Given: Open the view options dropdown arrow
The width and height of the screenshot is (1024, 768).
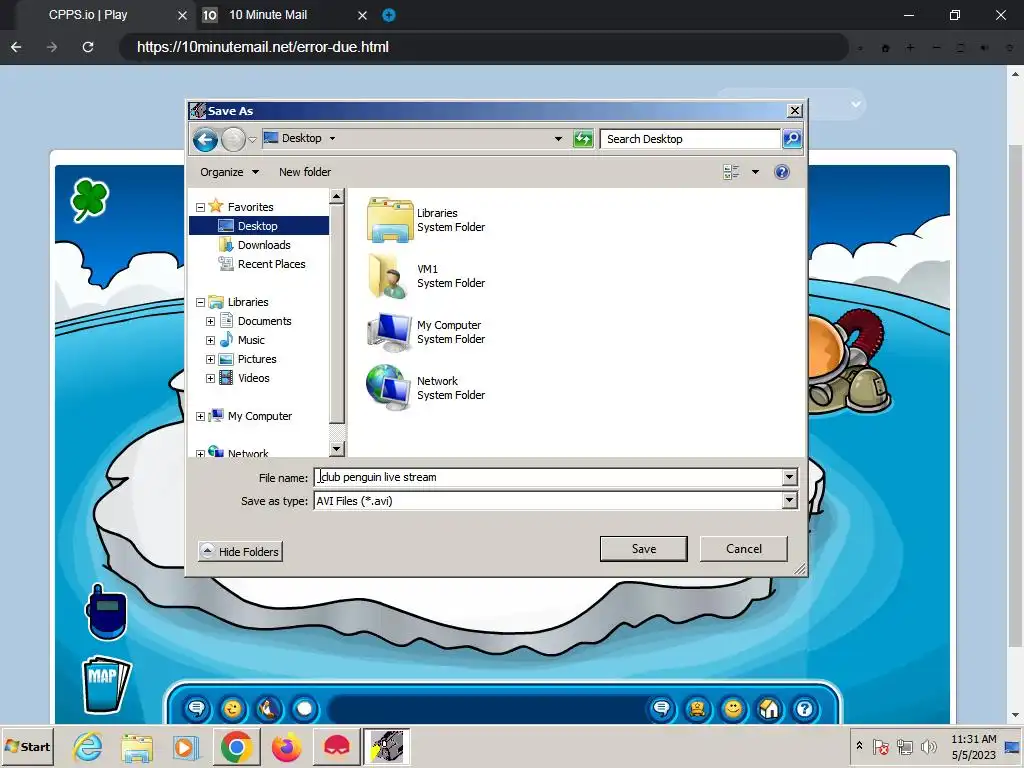Looking at the screenshot, I should (x=755, y=172).
